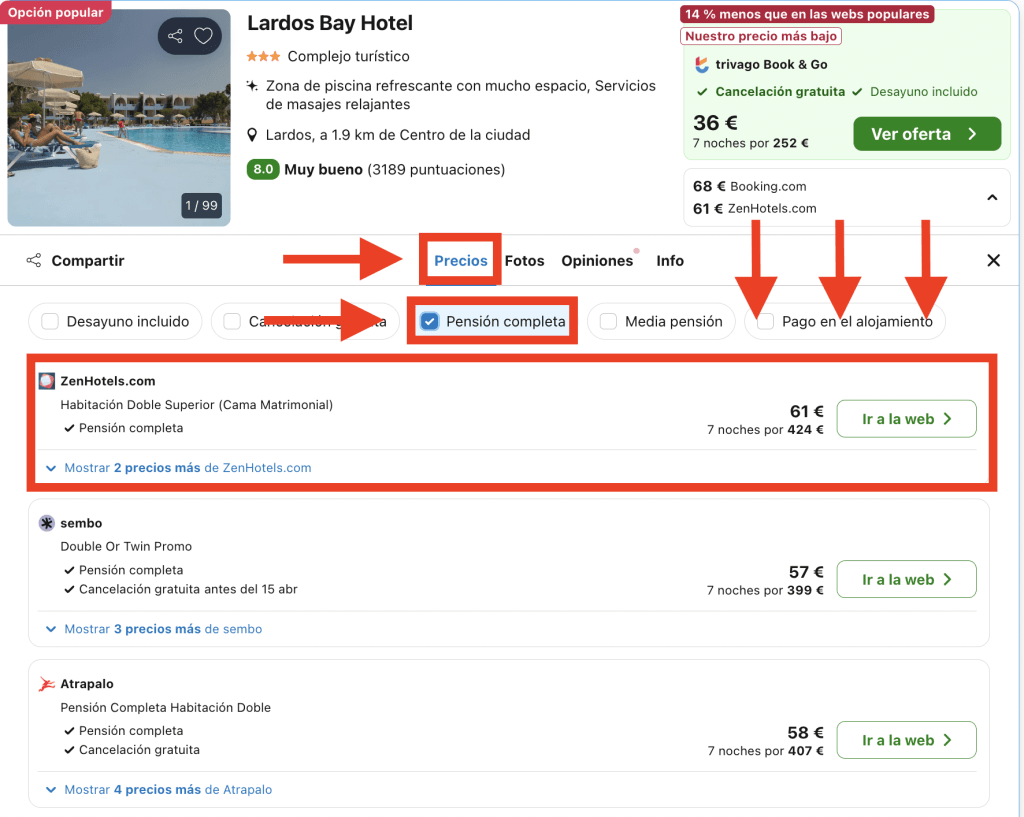Open the Opiniones tab
The height and width of the screenshot is (817, 1024).
click(597, 261)
